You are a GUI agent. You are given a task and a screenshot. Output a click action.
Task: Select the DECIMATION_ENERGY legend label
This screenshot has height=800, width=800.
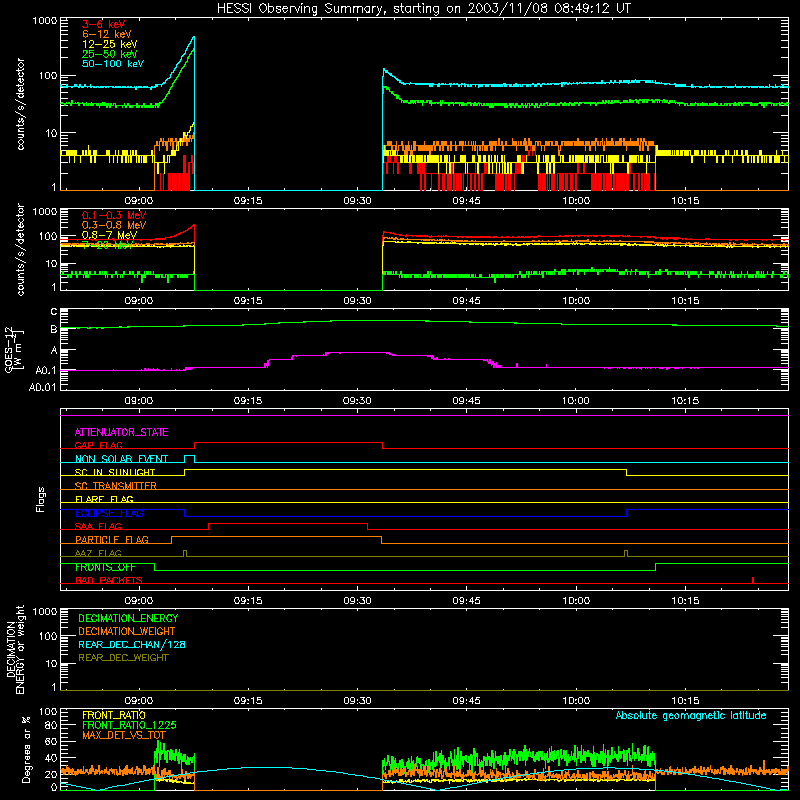pyautogui.click(x=128, y=618)
